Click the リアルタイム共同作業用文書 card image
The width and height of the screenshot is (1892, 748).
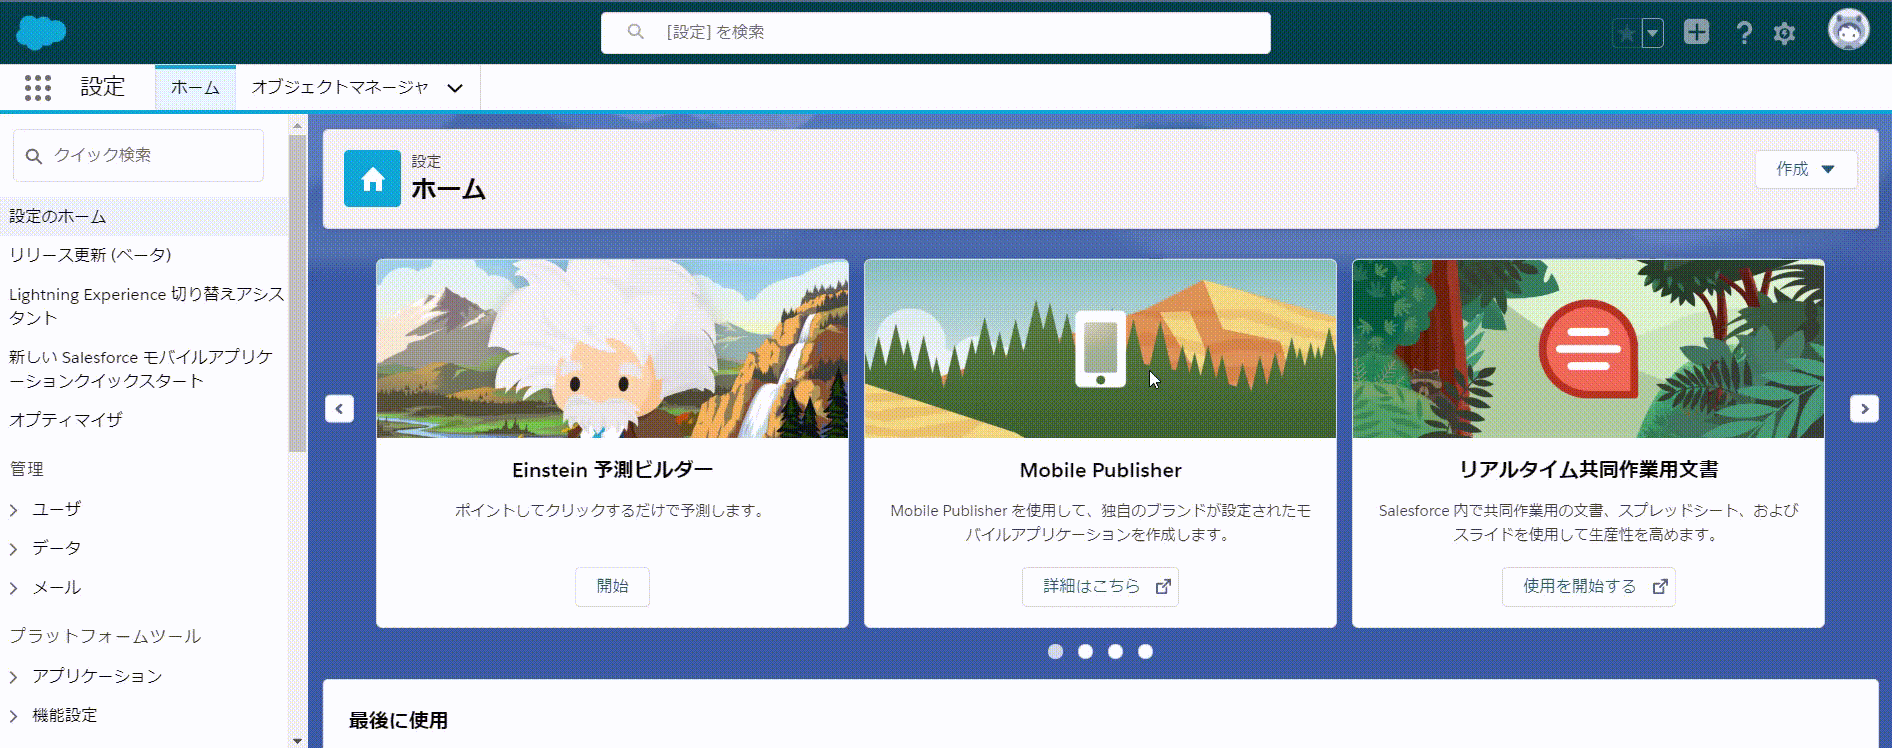[1588, 349]
